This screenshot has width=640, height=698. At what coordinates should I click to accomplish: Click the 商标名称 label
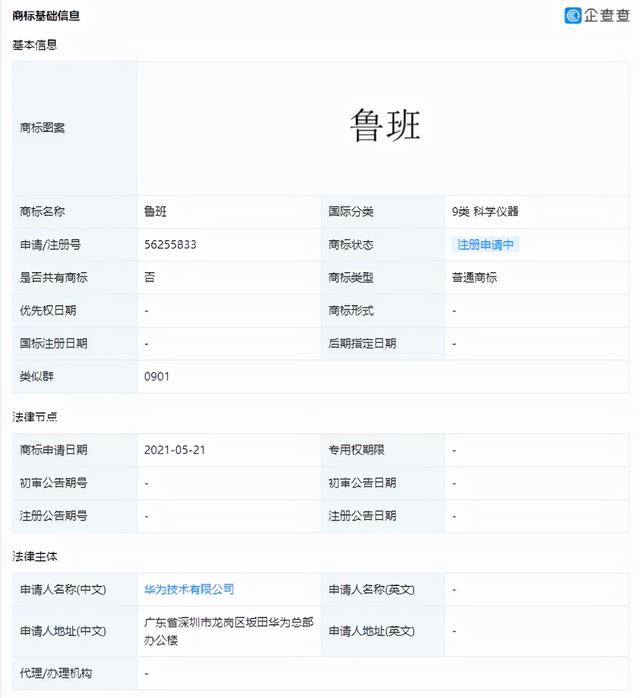pyautogui.click(x=42, y=211)
